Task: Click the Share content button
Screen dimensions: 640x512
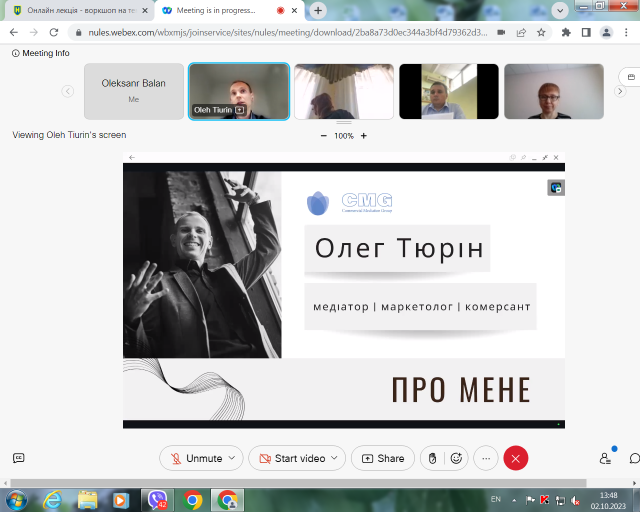Action: tap(383, 458)
